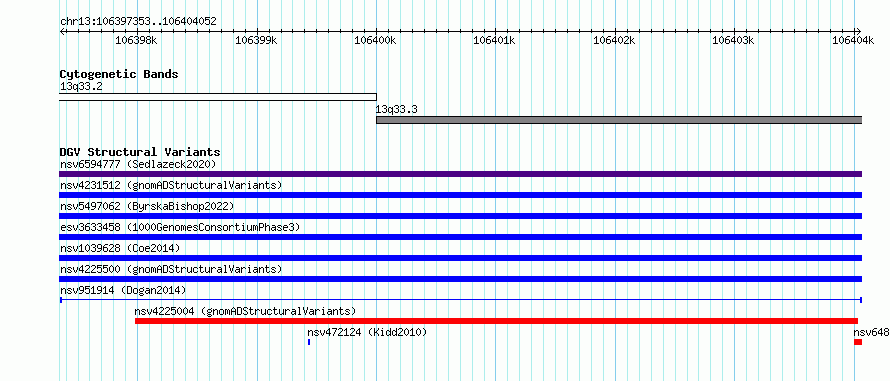Select the blue nsv5497062 variant bar

pyautogui.click(x=461, y=216)
